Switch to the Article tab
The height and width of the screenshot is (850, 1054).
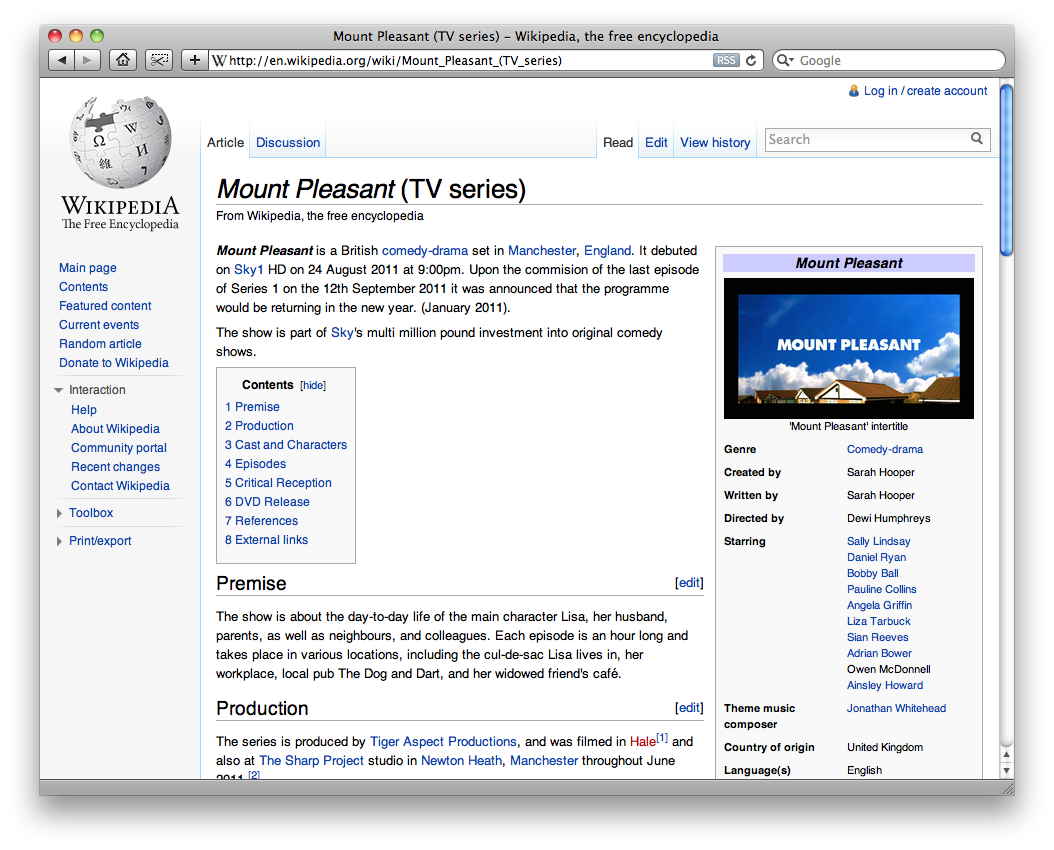(x=225, y=142)
